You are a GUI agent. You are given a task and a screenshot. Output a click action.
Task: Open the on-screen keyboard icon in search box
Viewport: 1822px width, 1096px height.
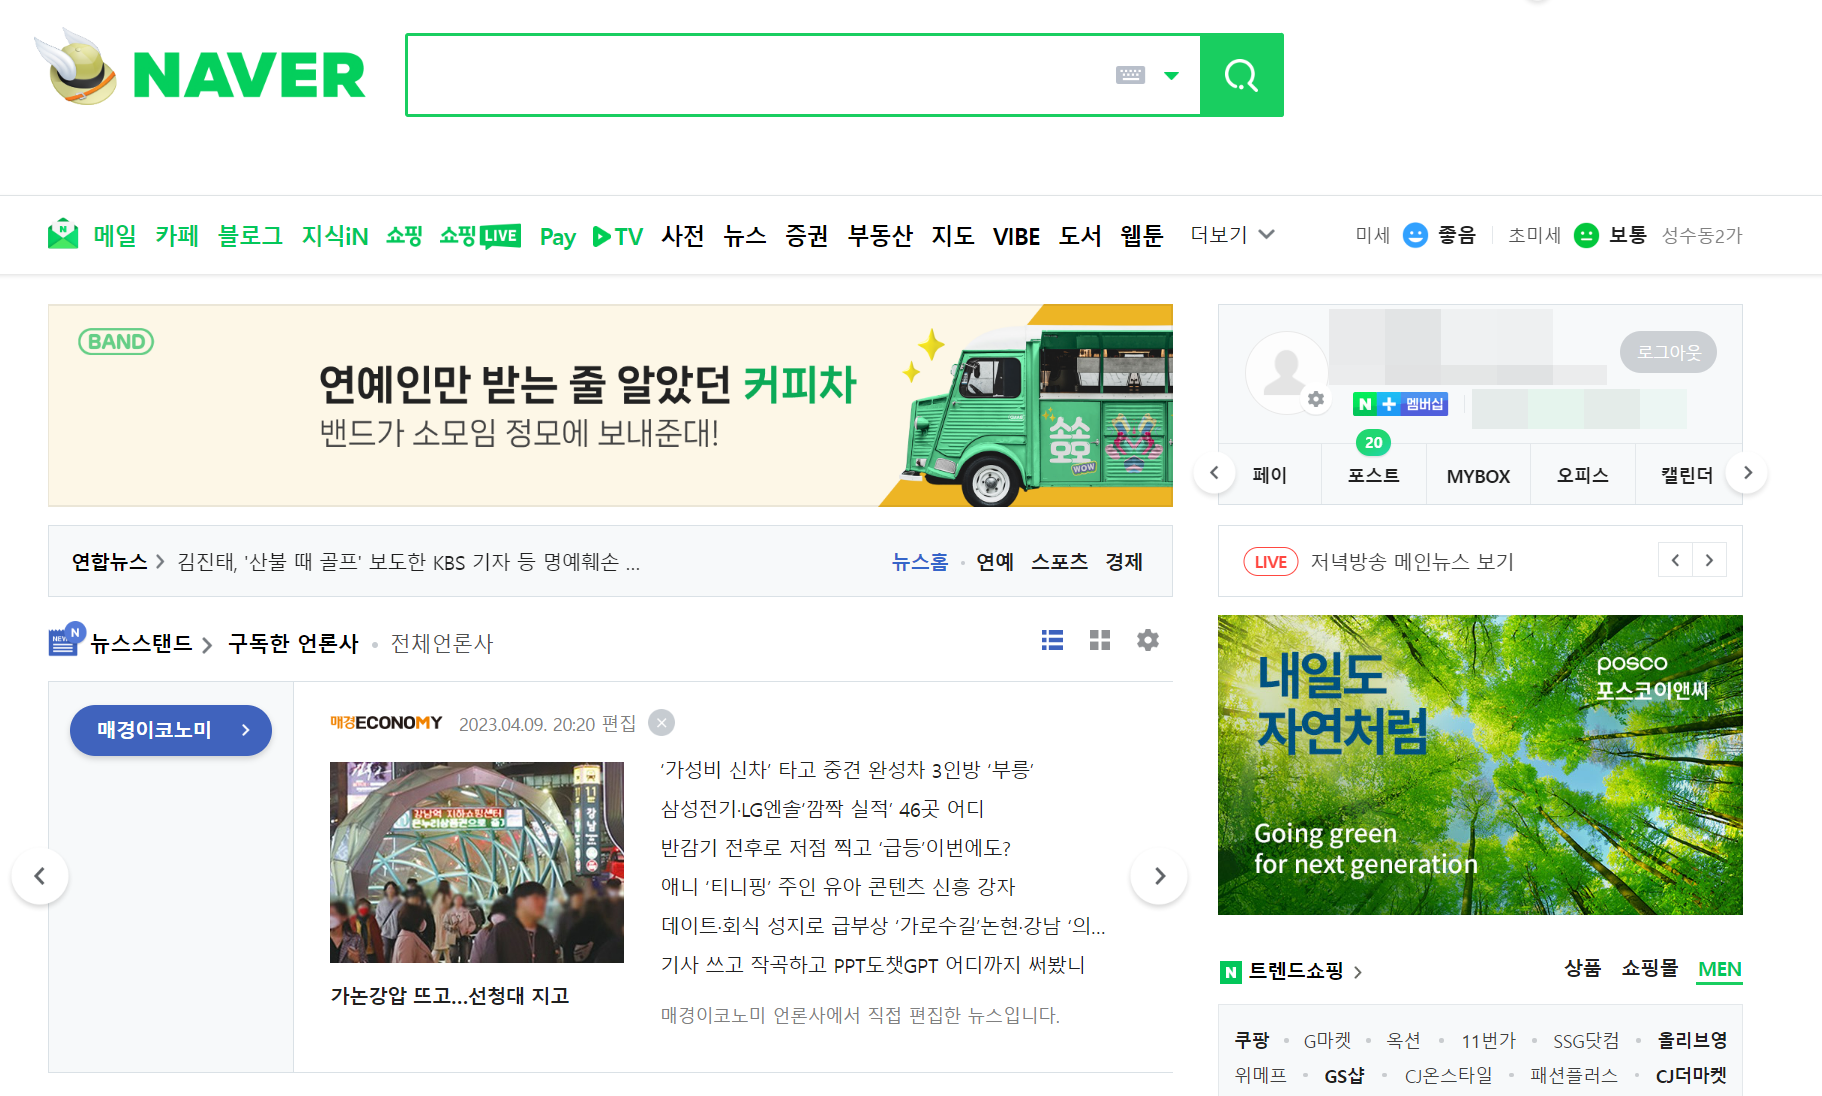click(x=1130, y=75)
